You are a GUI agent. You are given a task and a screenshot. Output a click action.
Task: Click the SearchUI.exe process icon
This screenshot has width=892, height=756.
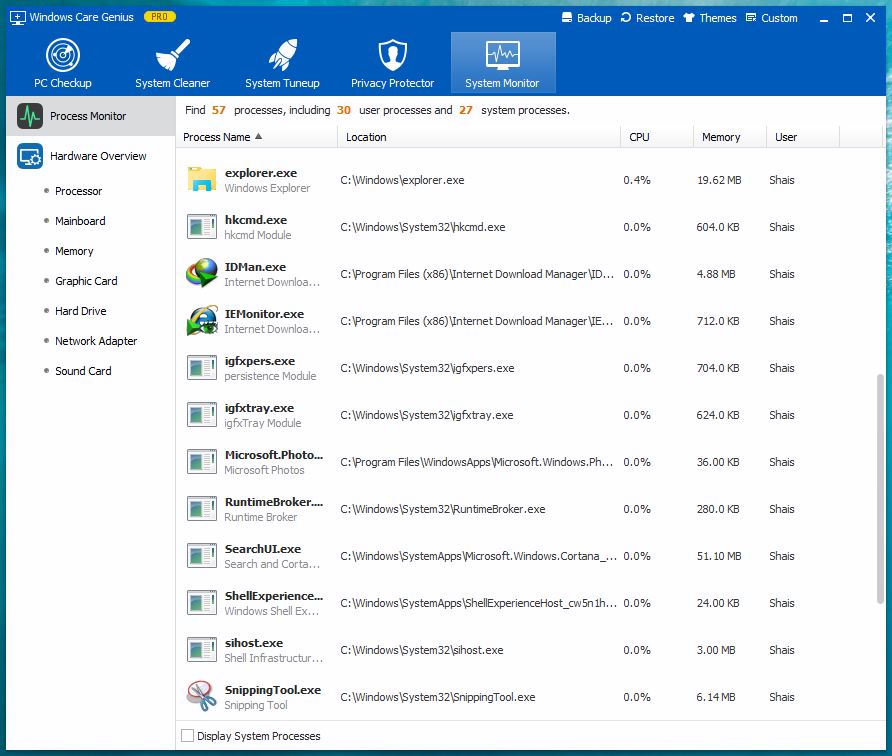click(201, 556)
